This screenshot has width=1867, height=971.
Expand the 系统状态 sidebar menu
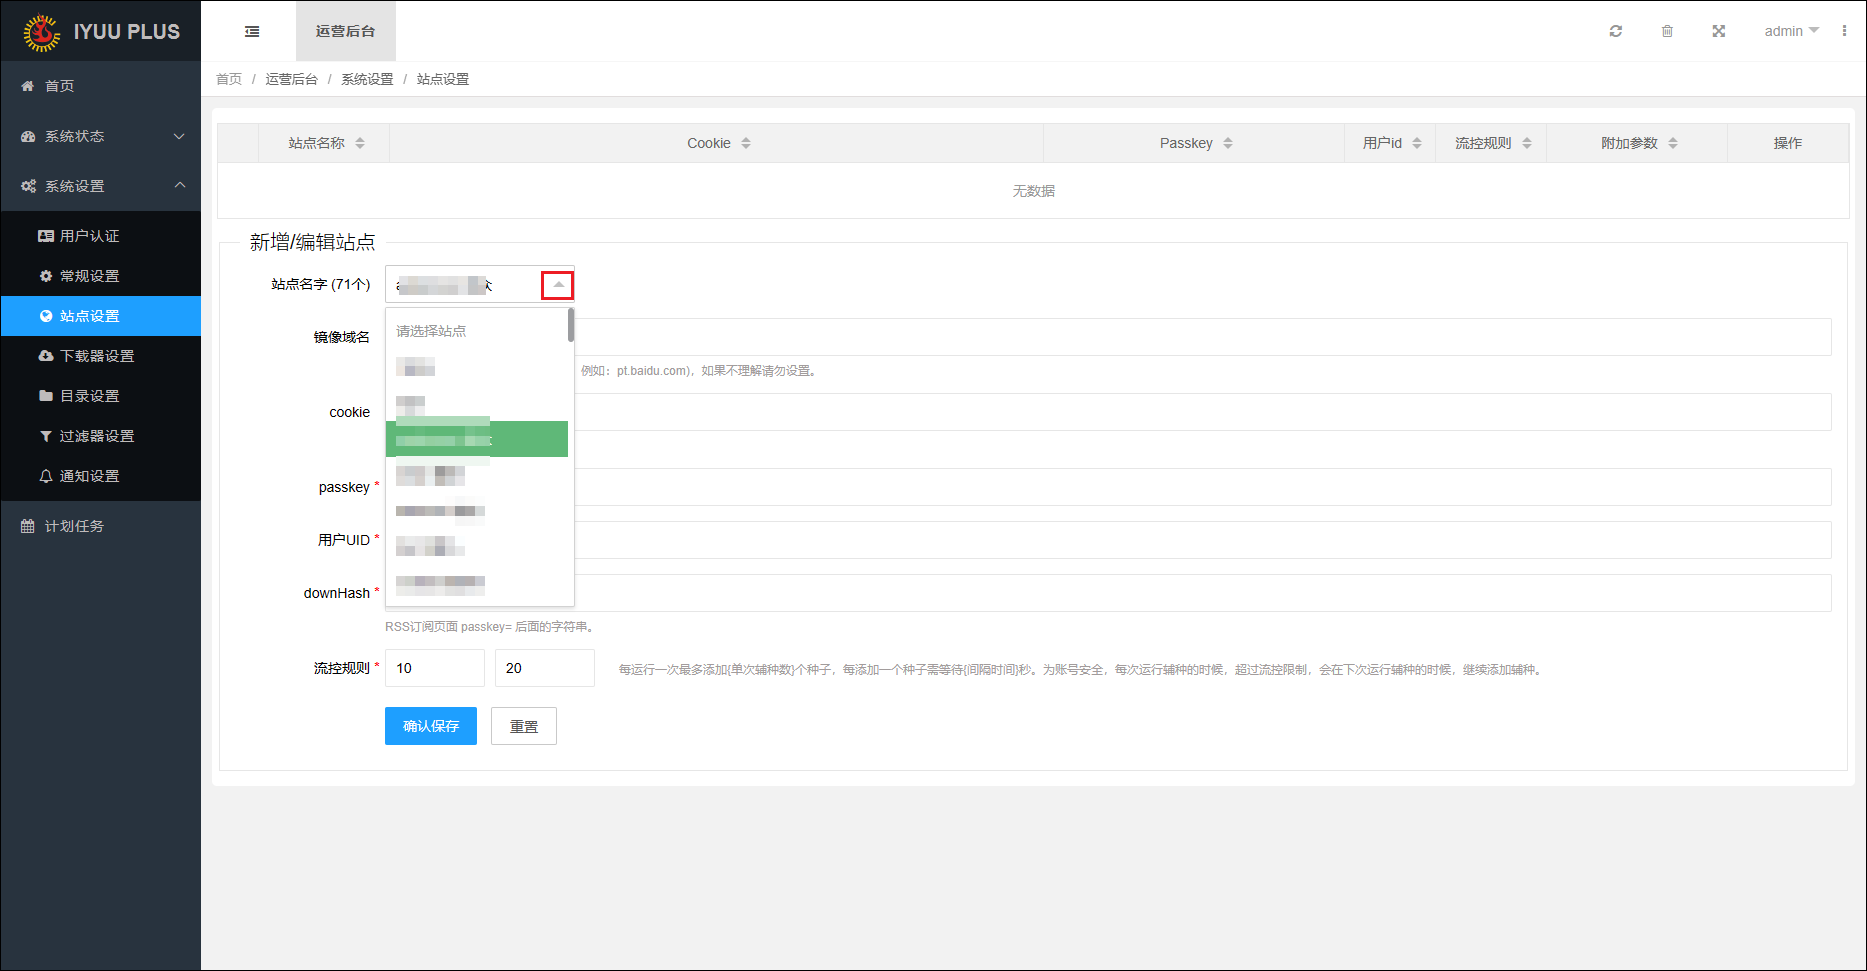tap(100, 136)
